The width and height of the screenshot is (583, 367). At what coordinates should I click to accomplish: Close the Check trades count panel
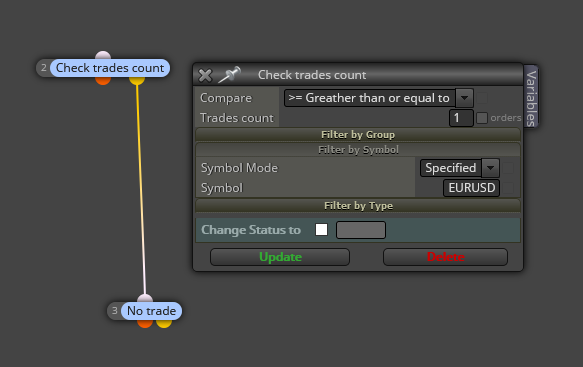coord(205,75)
